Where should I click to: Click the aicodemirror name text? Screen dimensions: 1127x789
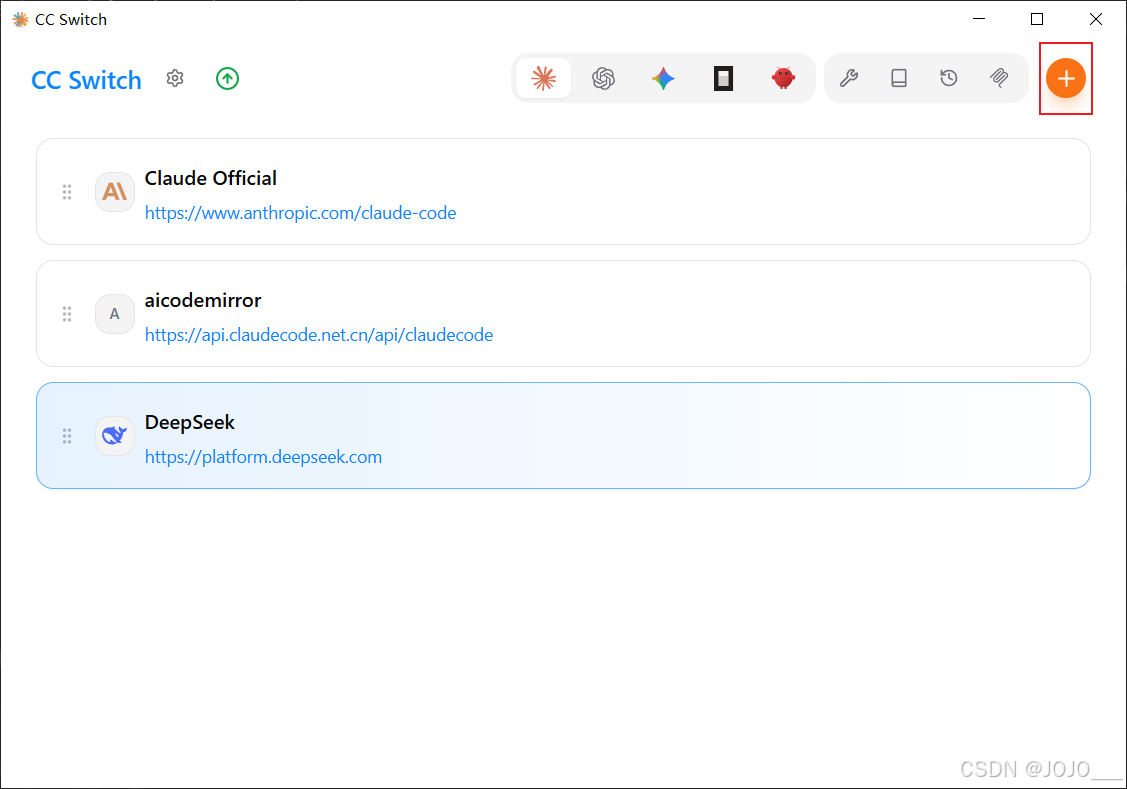point(203,300)
